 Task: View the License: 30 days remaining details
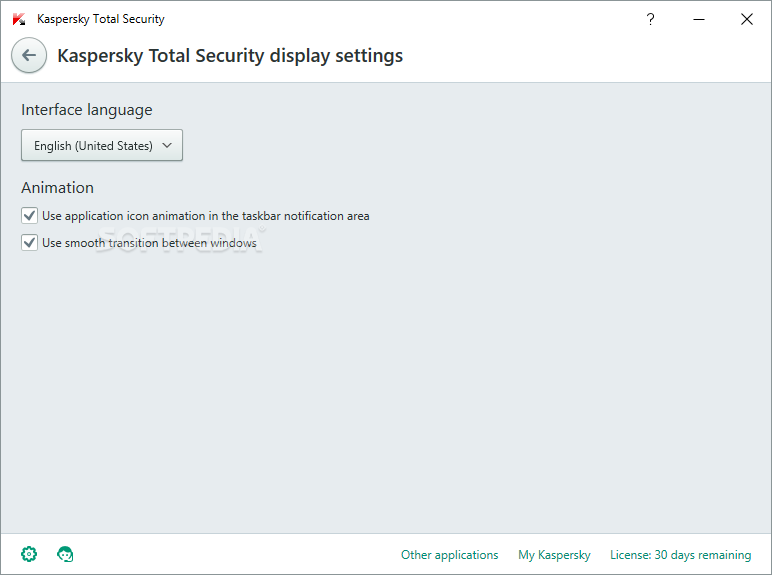pyautogui.click(x=680, y=555)
